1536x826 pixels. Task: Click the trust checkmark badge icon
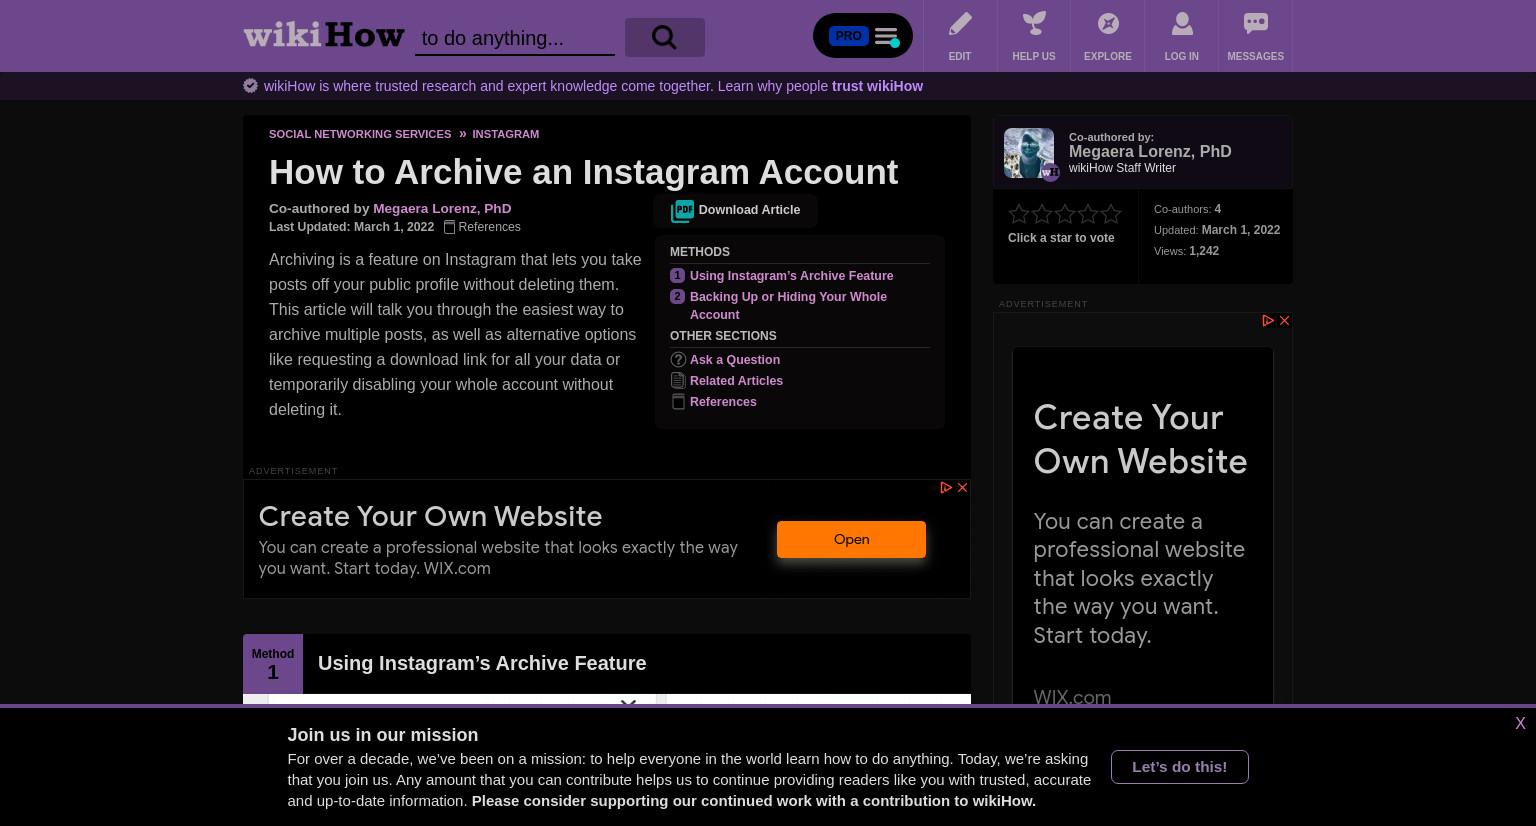(x=251, y=86)
